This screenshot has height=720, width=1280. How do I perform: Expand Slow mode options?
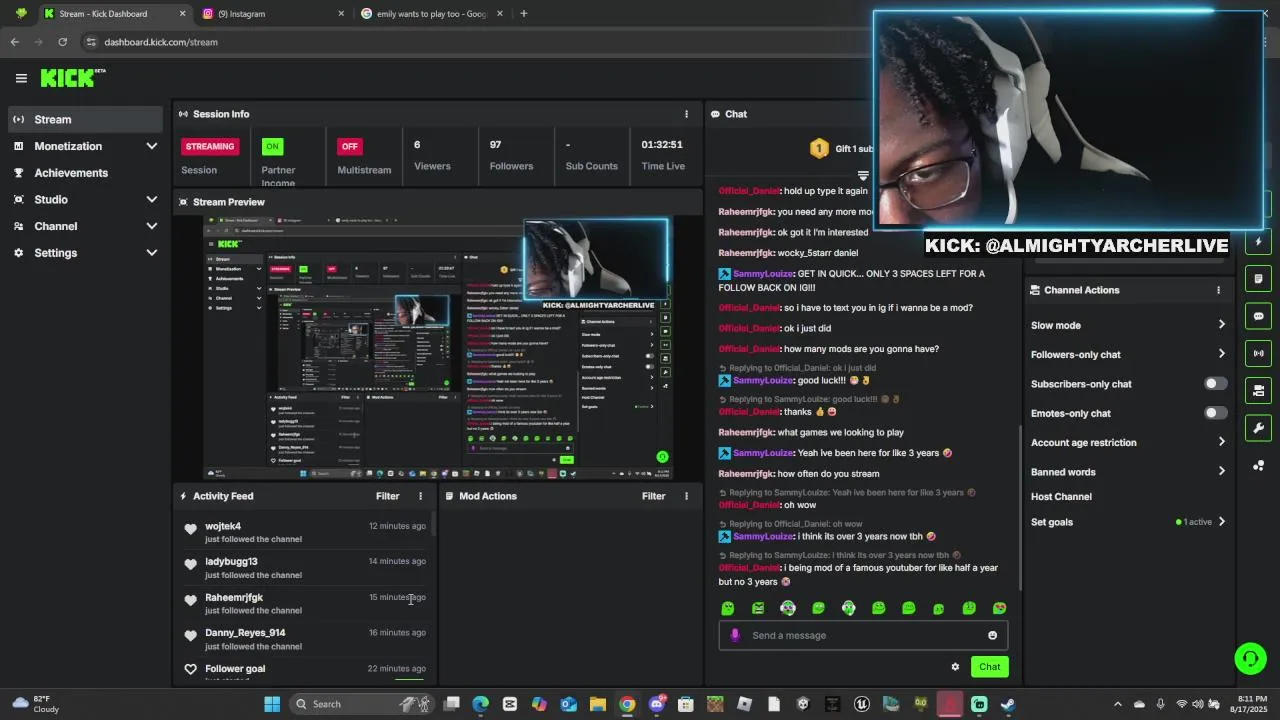pos(1128,325)
